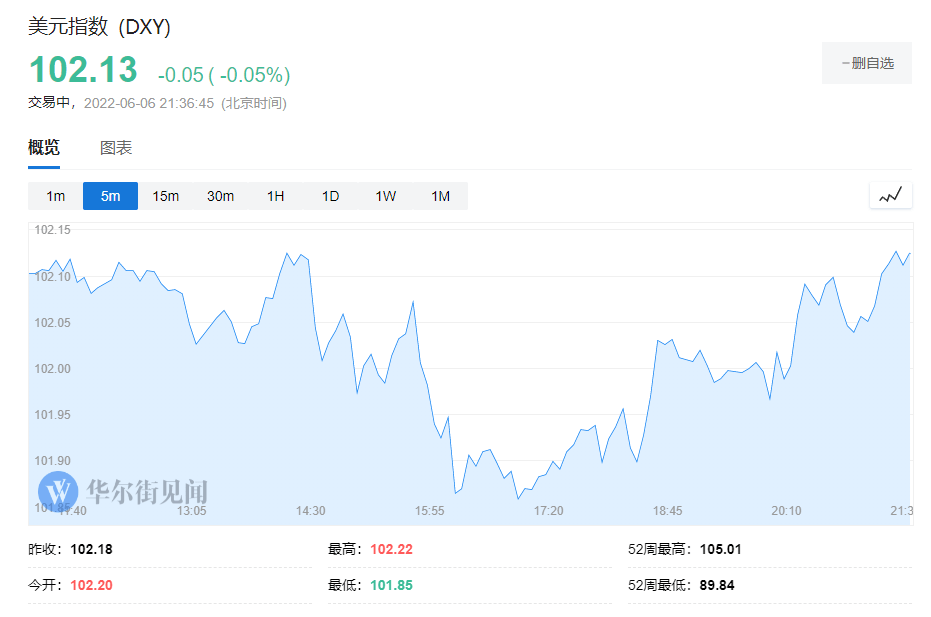Click the current price 102.13
Image resolution: width=931 pixels, height=617 pixels.
click(x=83, y=70)
